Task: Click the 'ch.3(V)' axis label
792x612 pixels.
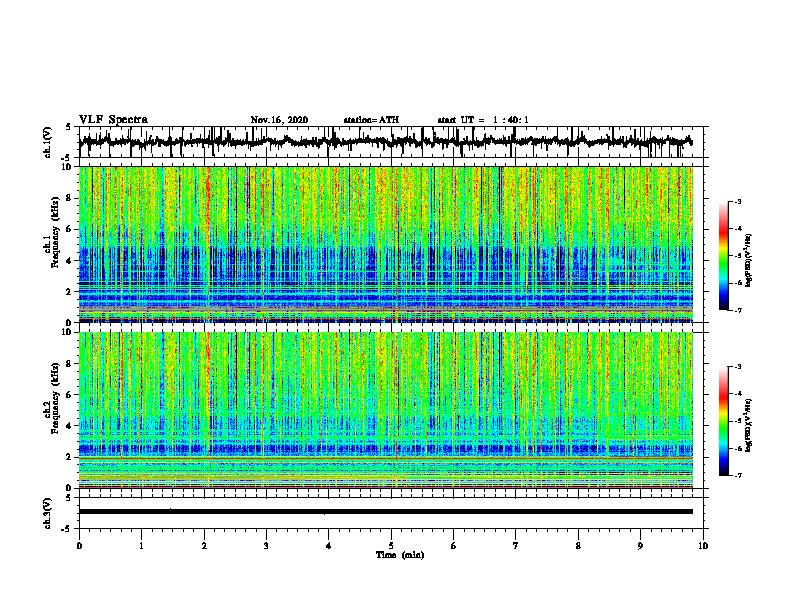Action: (48, 513)
